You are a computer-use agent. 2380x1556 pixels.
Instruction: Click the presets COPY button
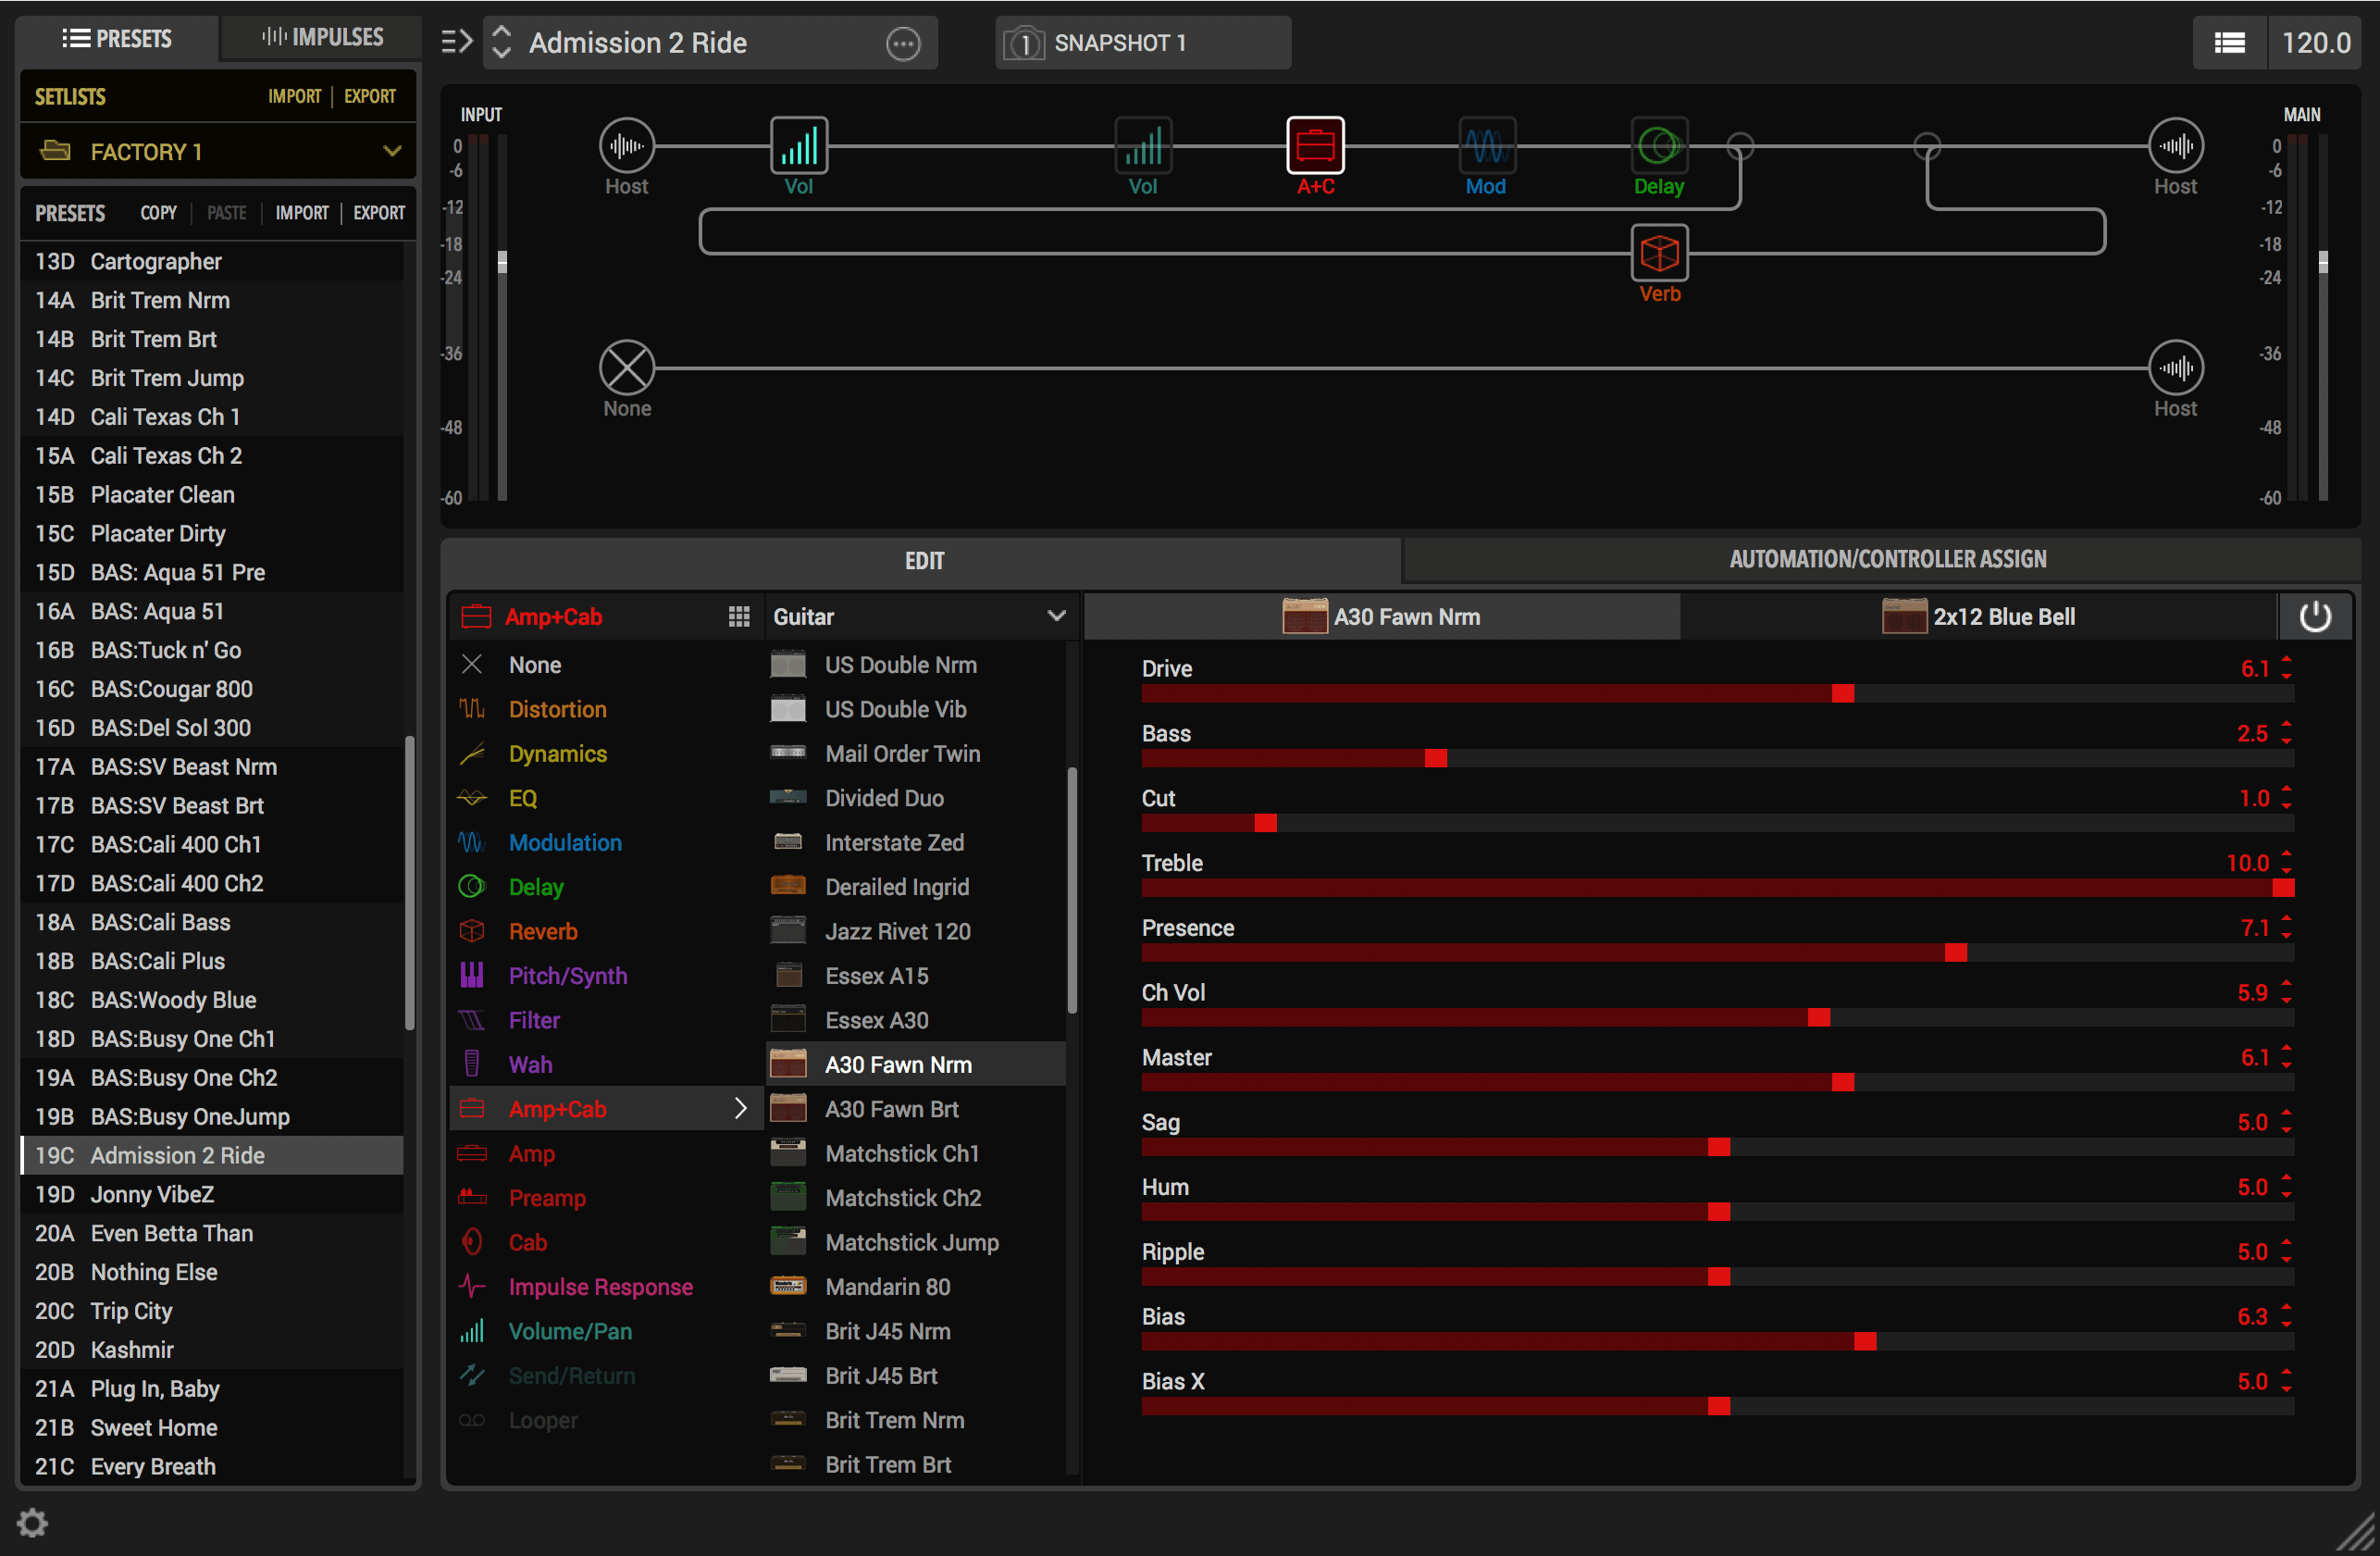click(x=158, y=213)
